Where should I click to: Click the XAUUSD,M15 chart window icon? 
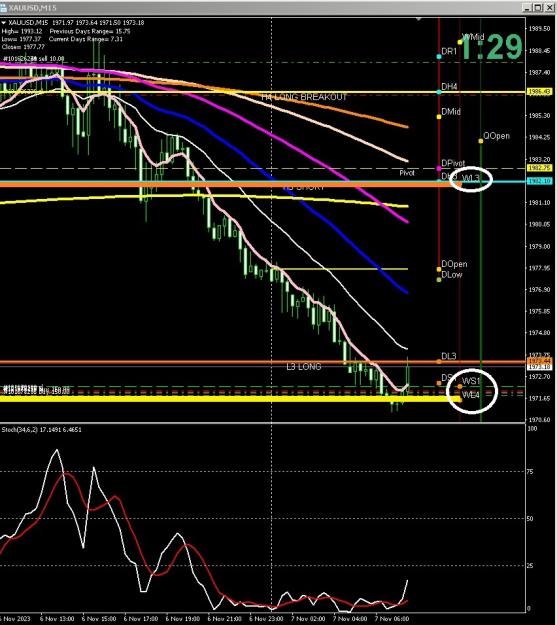tap(3, 8)
